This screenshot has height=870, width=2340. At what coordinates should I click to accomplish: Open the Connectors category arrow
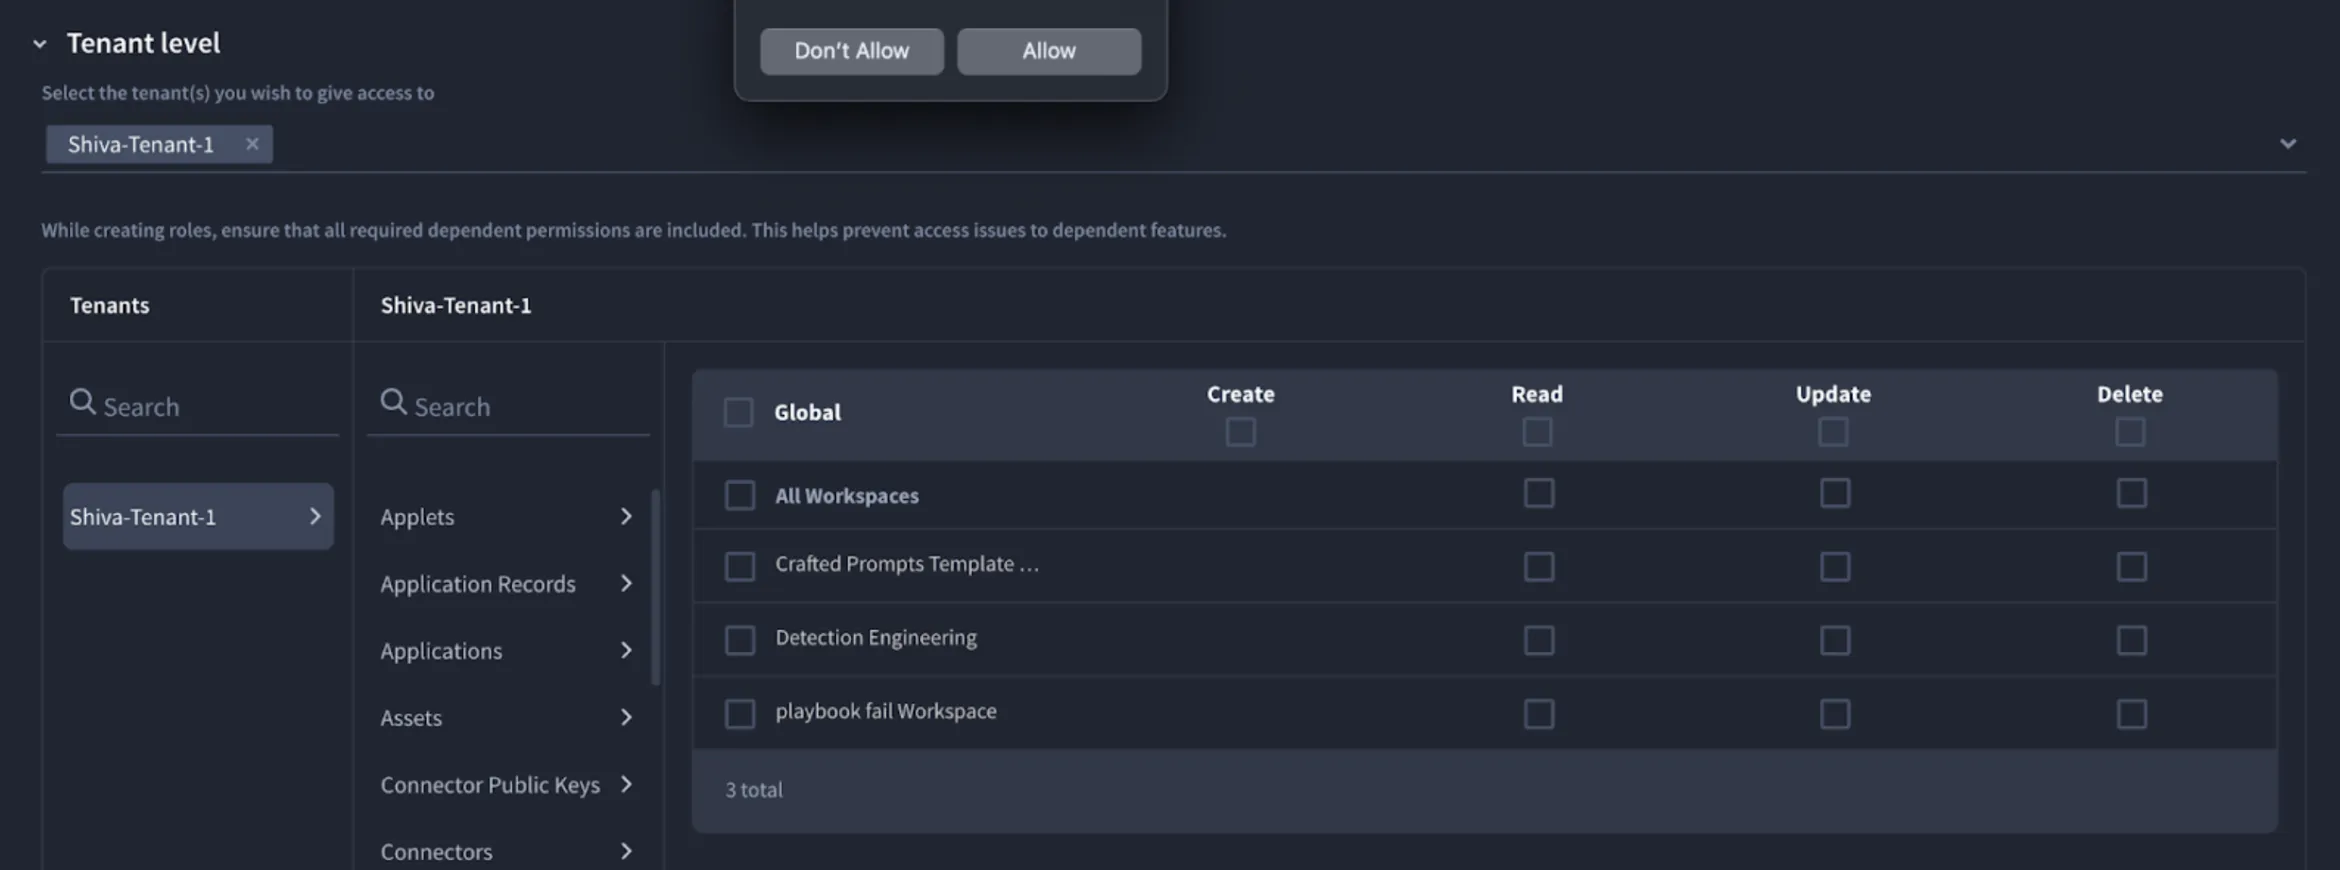(626, 851)
